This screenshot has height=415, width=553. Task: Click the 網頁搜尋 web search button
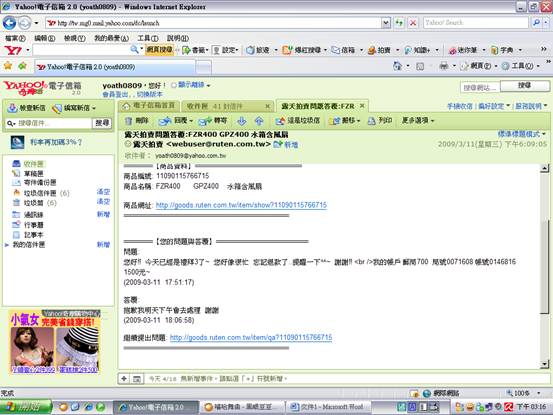159,50
